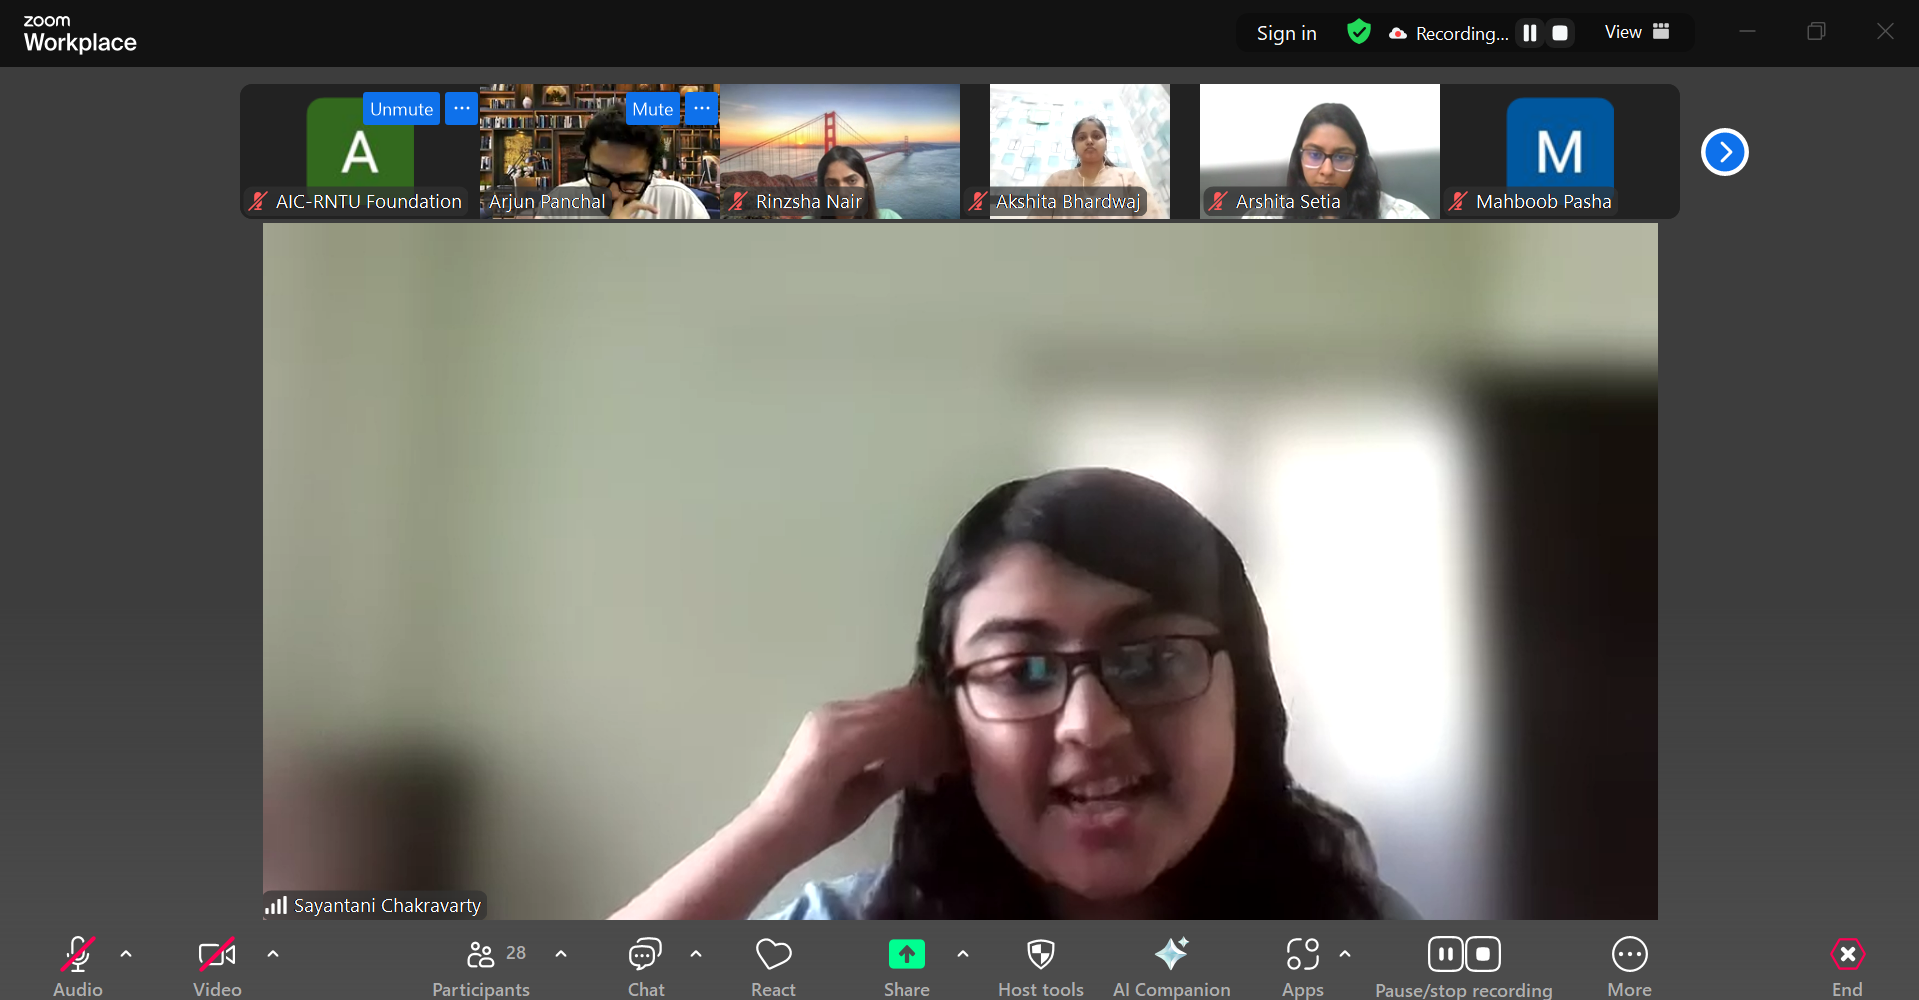Screen dimensions: 1919x1000
Task: Unmute microphone with the Audio button
Action: click(78, 955)
